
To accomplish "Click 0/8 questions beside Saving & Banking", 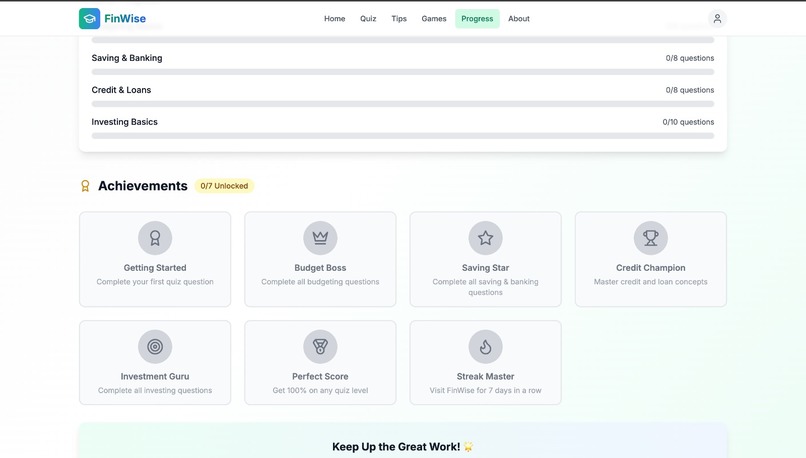I will click(x=690, y=58).
